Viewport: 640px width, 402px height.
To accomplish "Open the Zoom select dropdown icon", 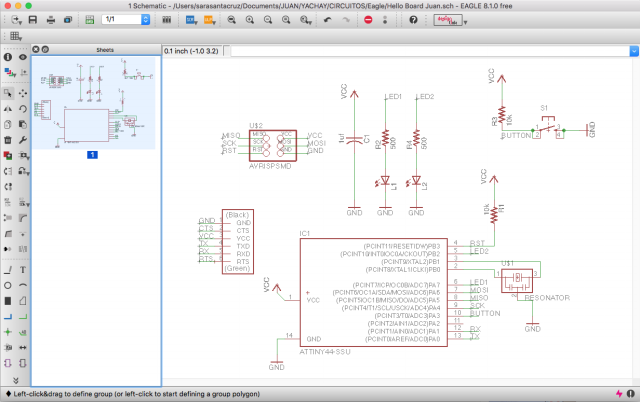I will [x=306, y=20].
